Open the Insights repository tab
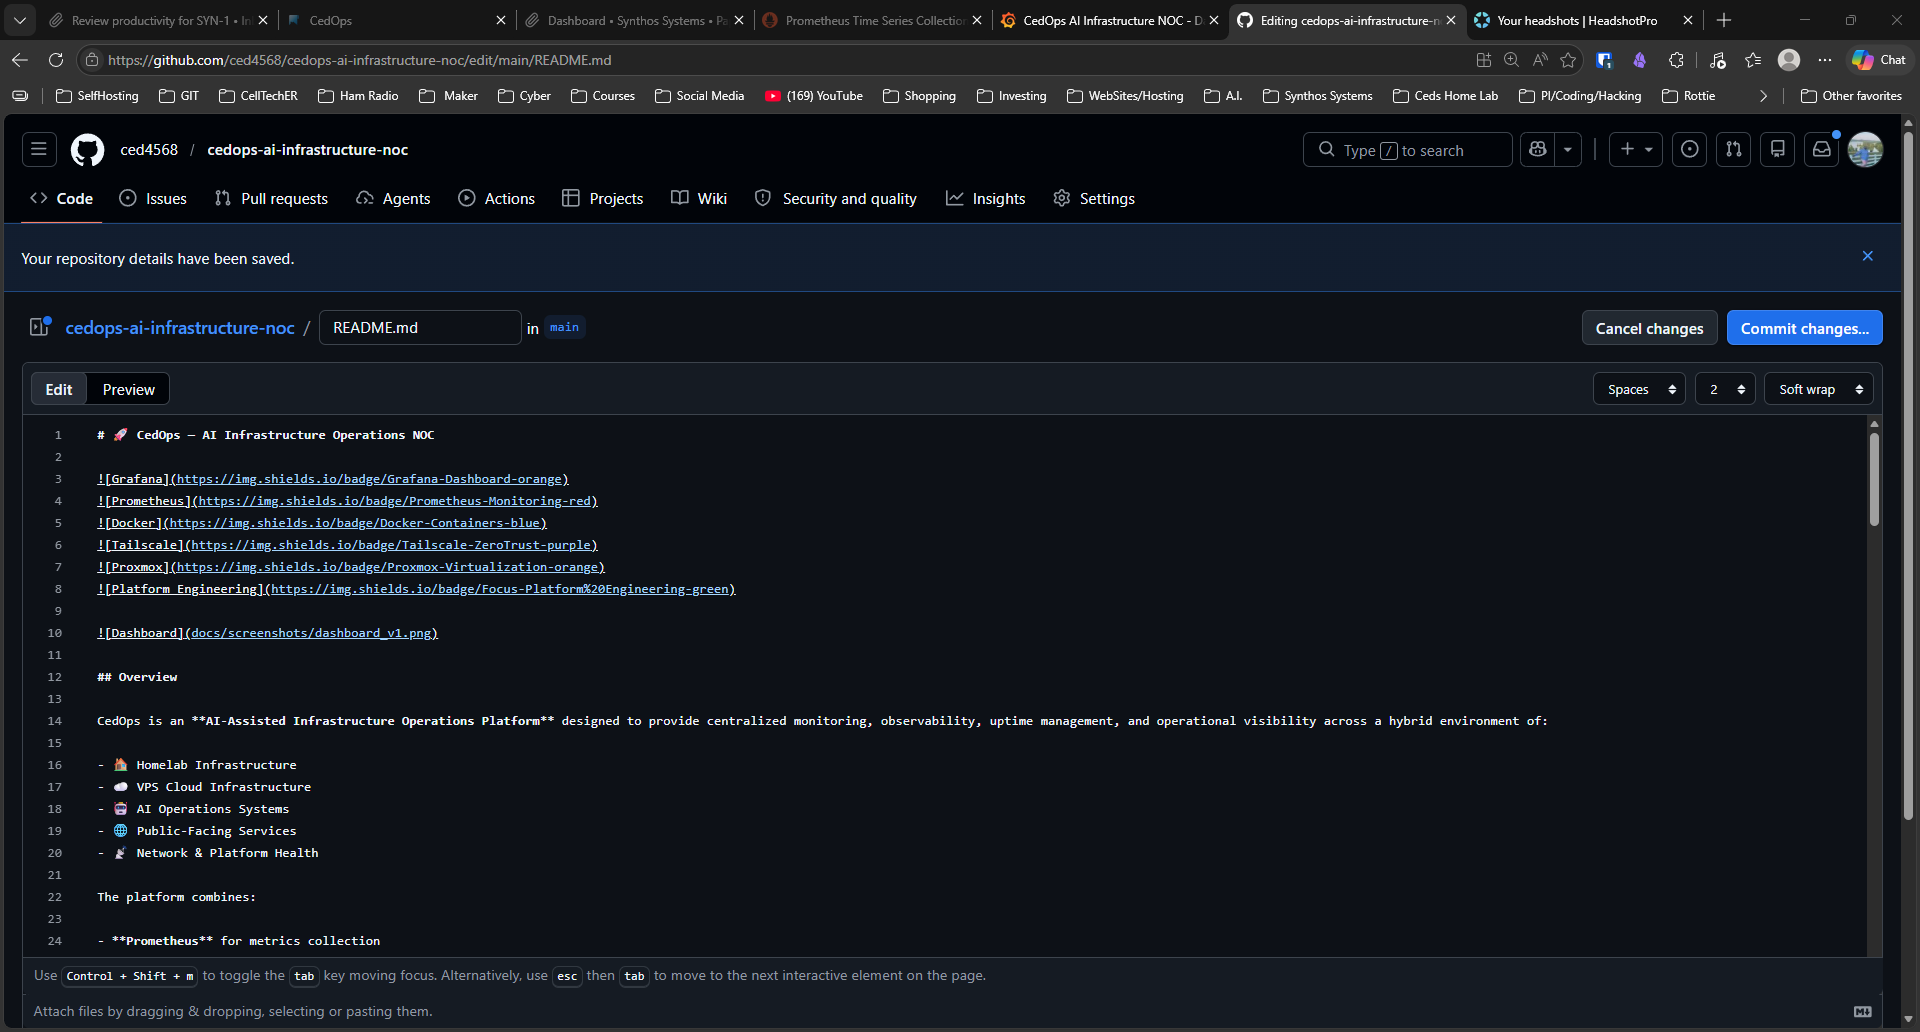 point(986,198)
